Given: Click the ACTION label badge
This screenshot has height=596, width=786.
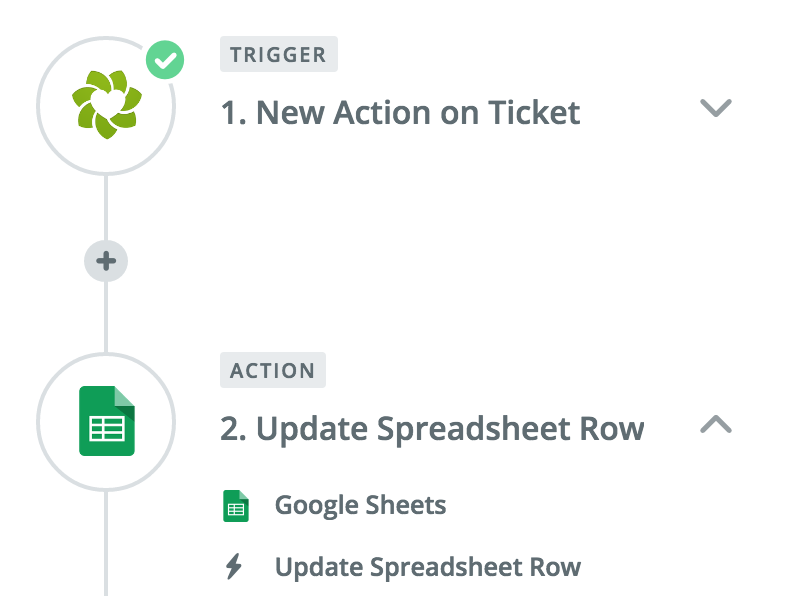Looking at the screenshot, I should pos(273,370).
